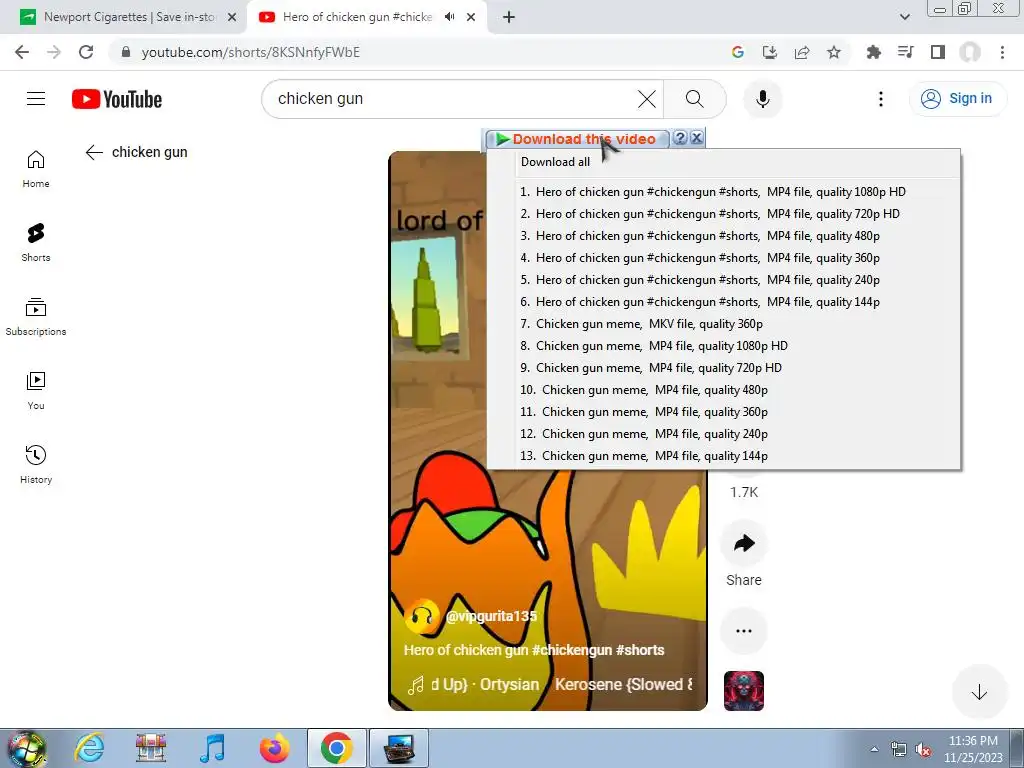This screenshot has width=1024, height=768.
Task: Open YouTube settings three-dot menu
Action: click(880, 99)
